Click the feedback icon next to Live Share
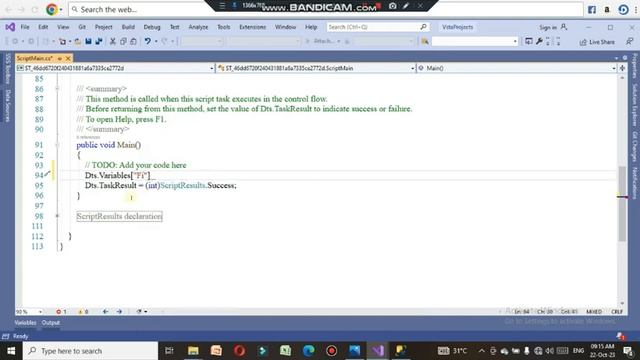The width and height of the screenshot is (640, 360). click(629, 41)
